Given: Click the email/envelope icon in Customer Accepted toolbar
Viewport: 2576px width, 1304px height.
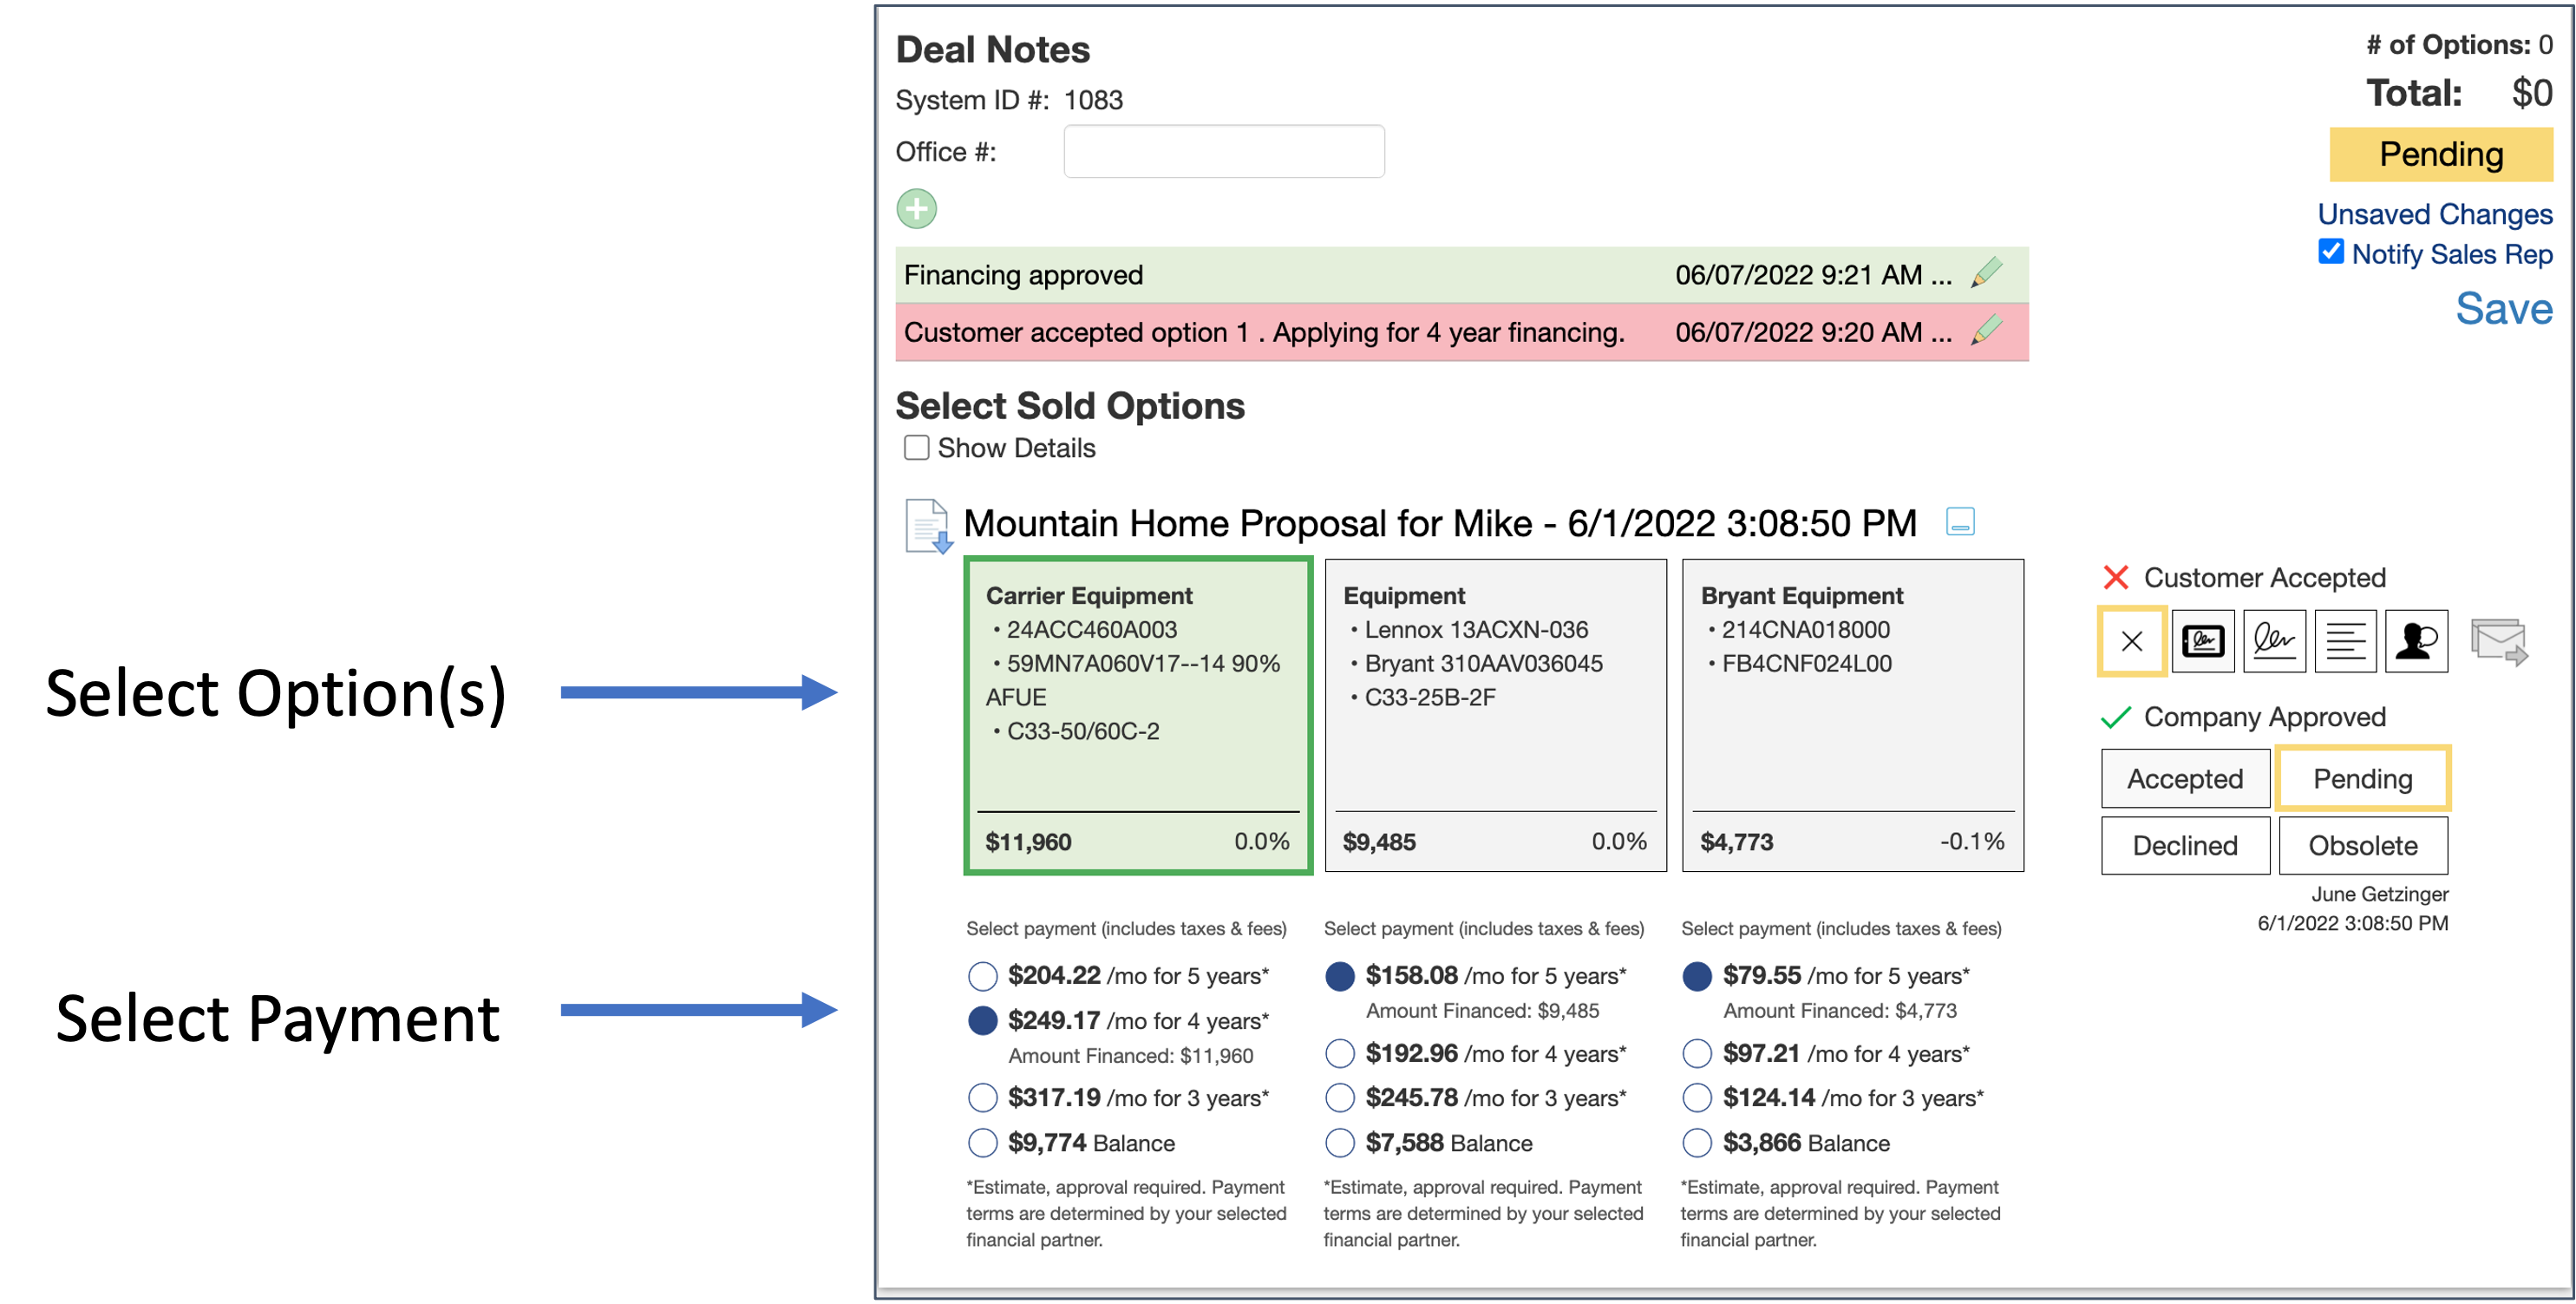Looking at the screenshot, I should [x=2501, y=644].
